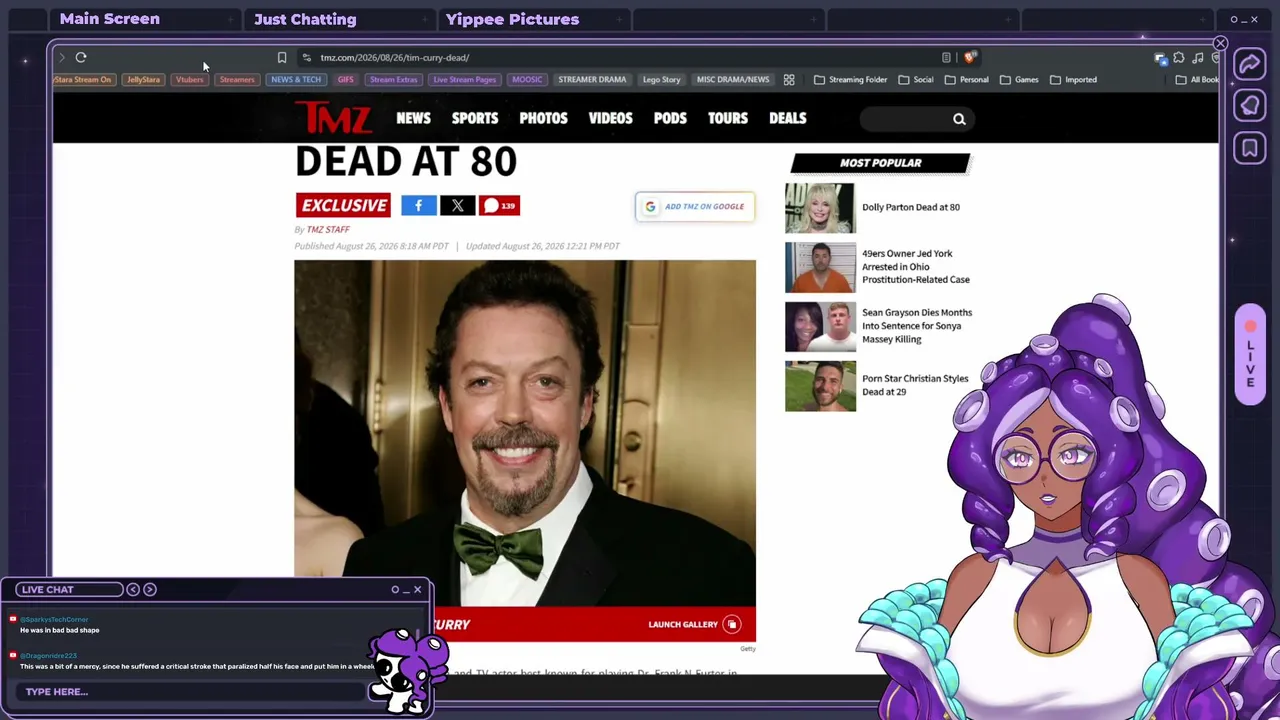1280x720 pixels.
Task: Open the NEWS & TECH bookmark
Action: [x=296, y=80]
